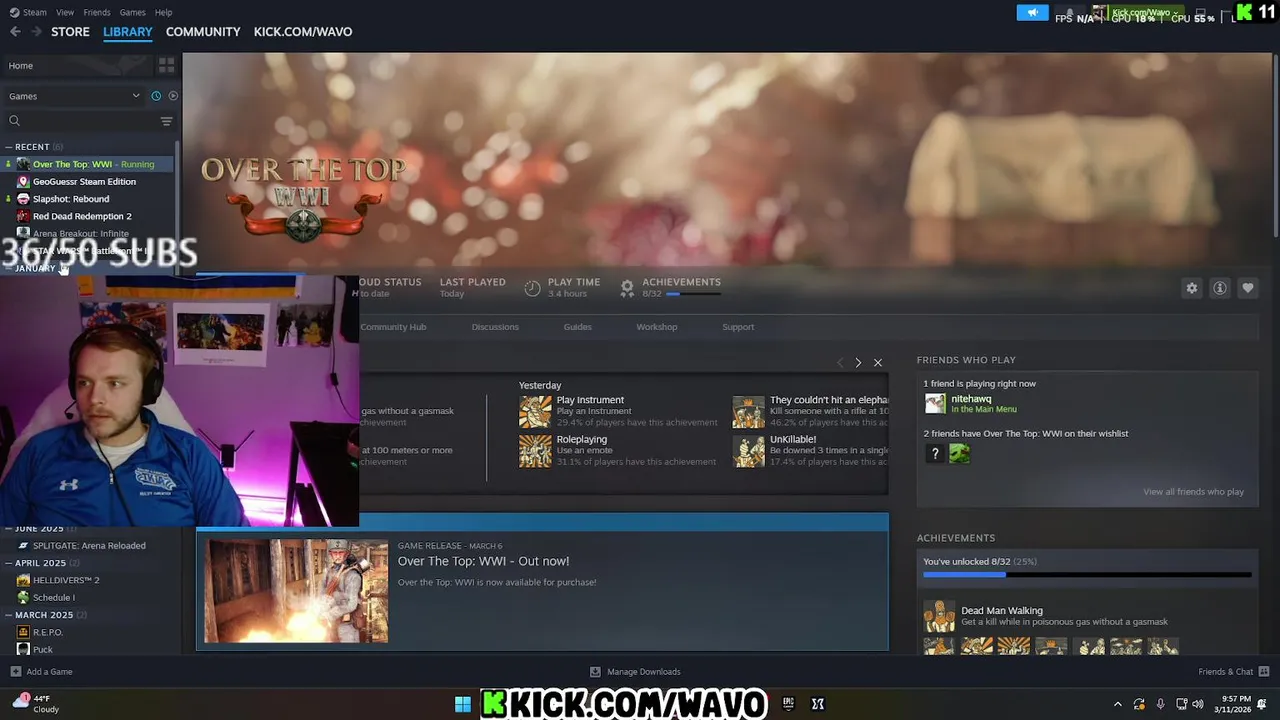Go to COMMUNITY tab
The height and width of the screenshot is (720, 1280).
click(x=203, y=32)
